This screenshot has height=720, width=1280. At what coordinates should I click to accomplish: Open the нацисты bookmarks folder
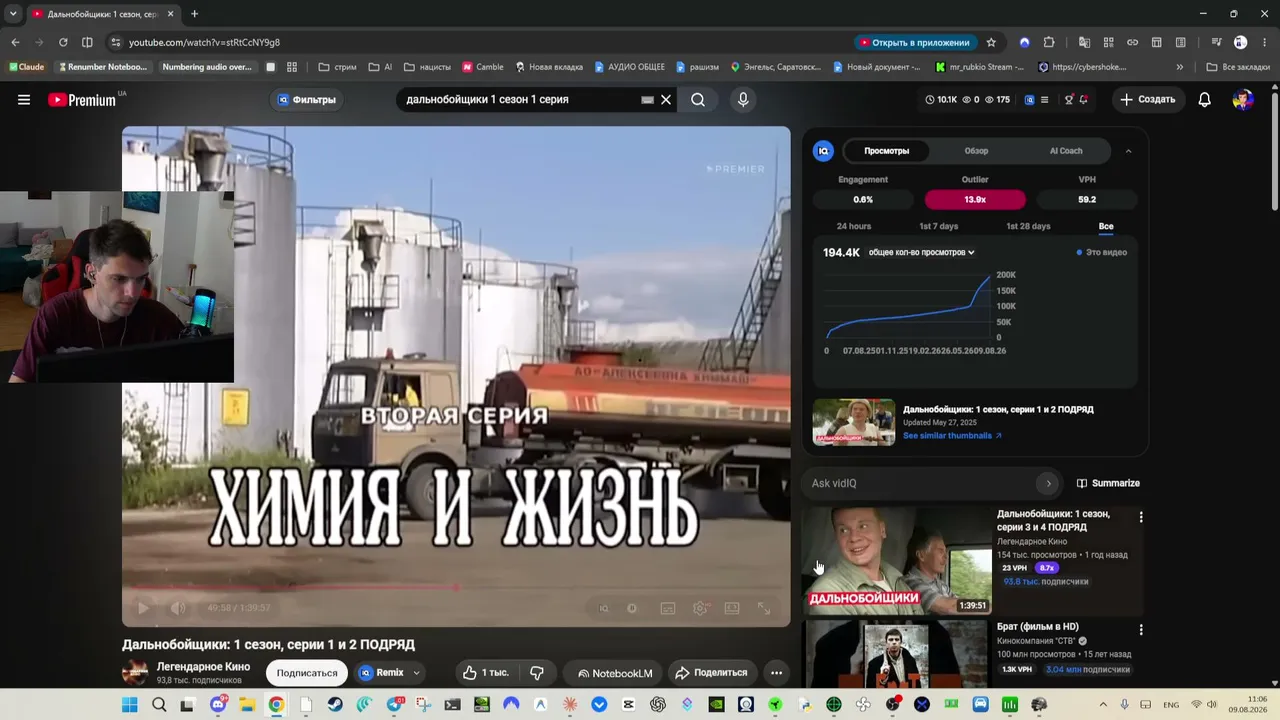[x=427, y=67]
